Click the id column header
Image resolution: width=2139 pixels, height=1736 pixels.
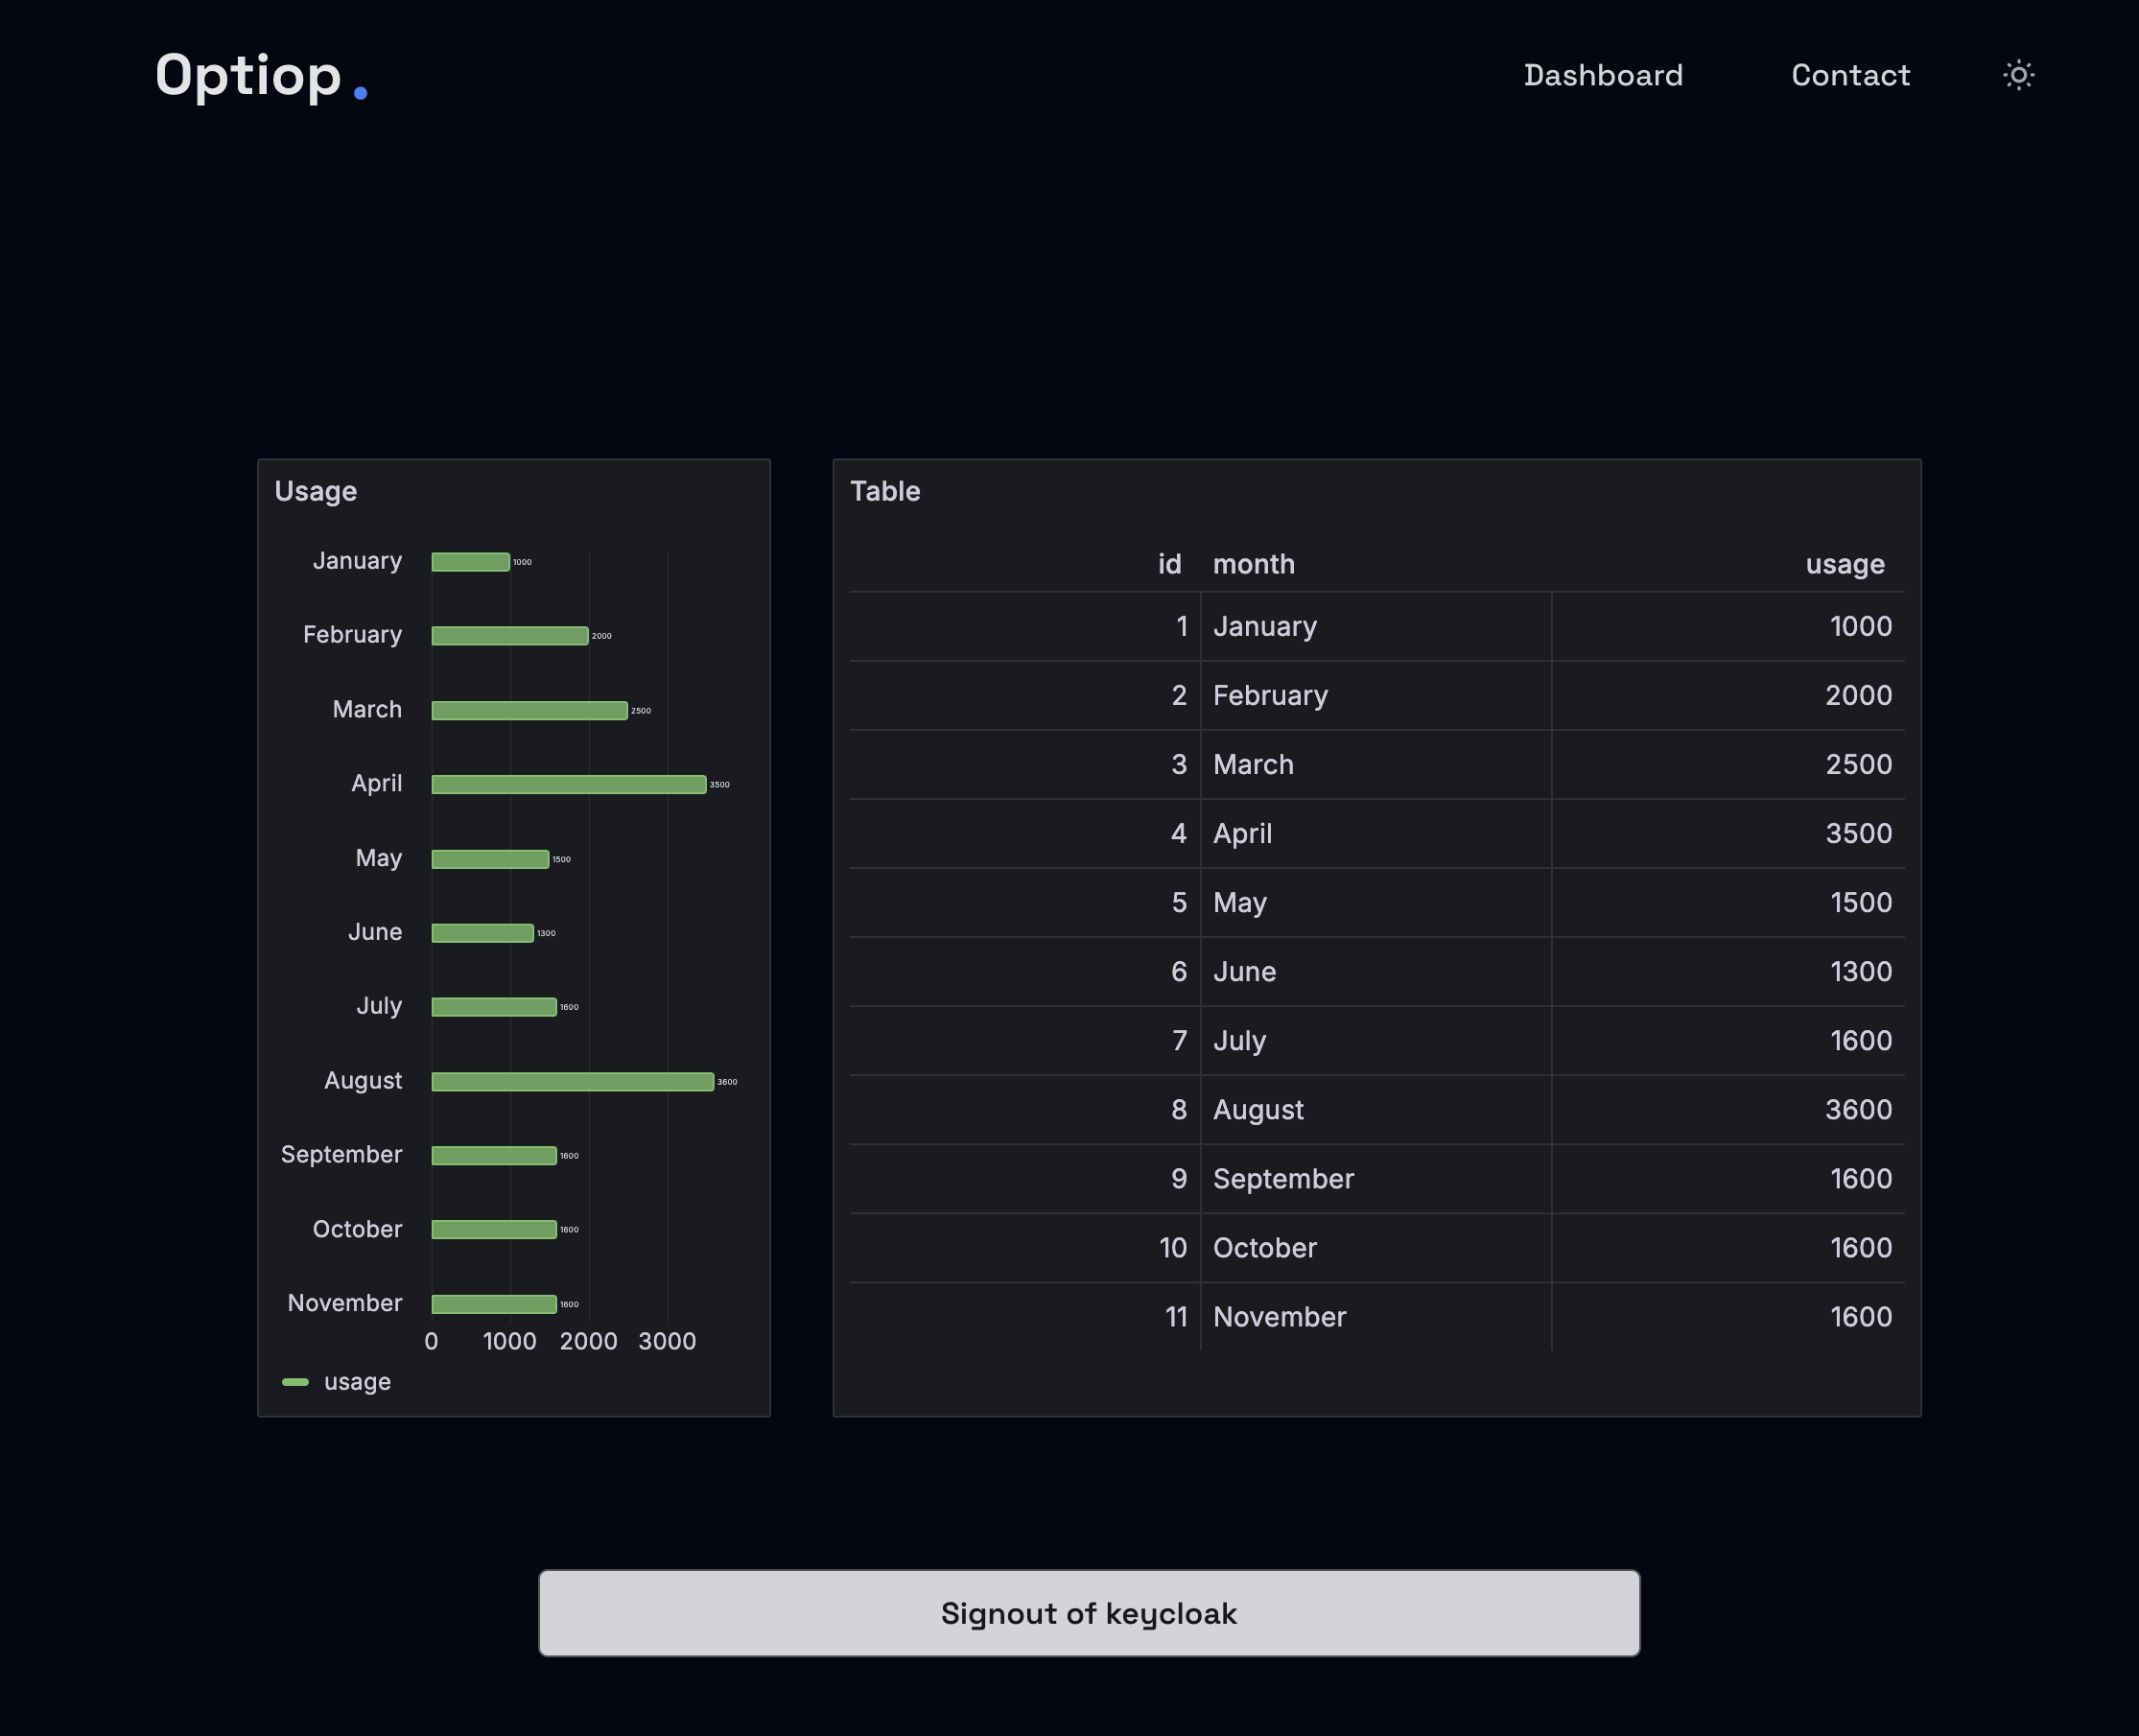[x=1170, y=564]
